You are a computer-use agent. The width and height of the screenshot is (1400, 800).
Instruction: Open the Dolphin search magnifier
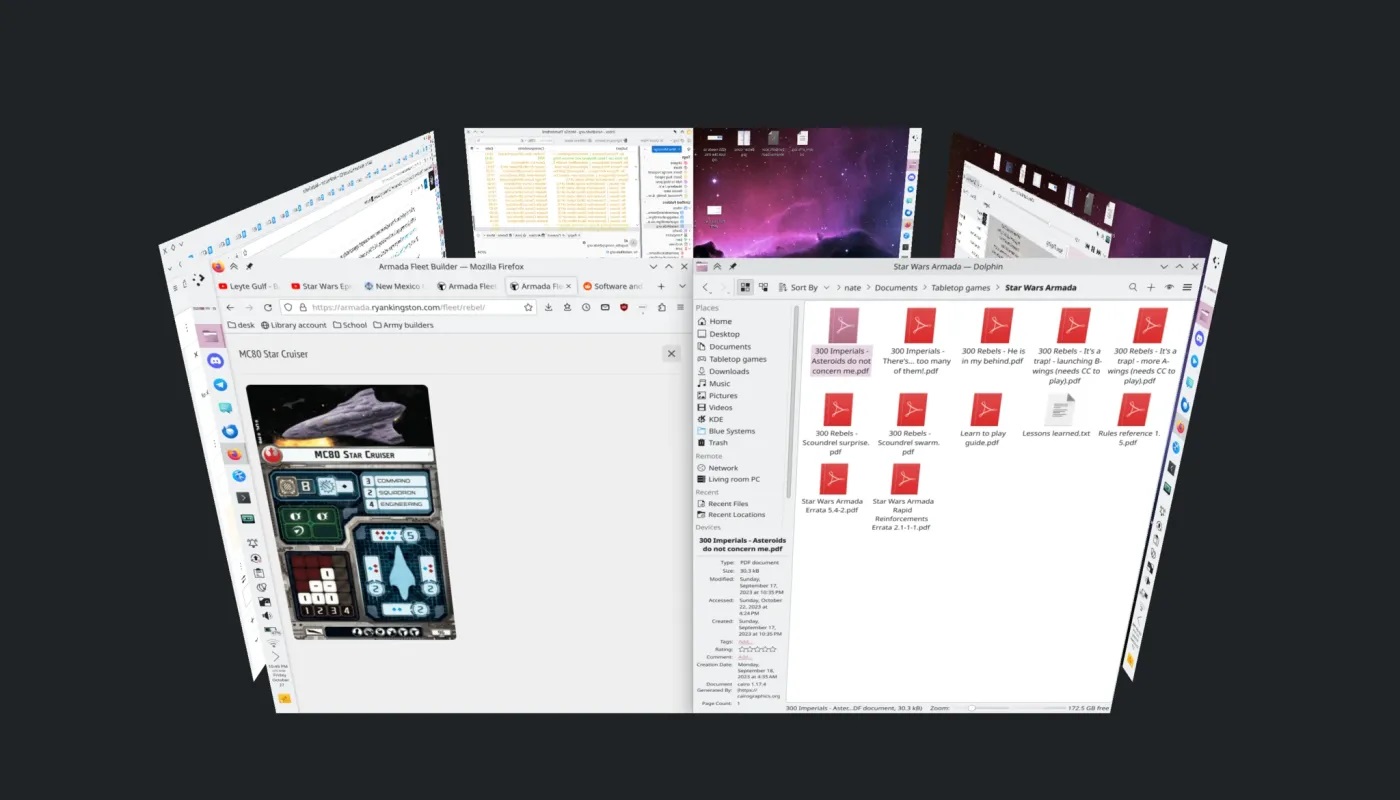point(1133,287)
